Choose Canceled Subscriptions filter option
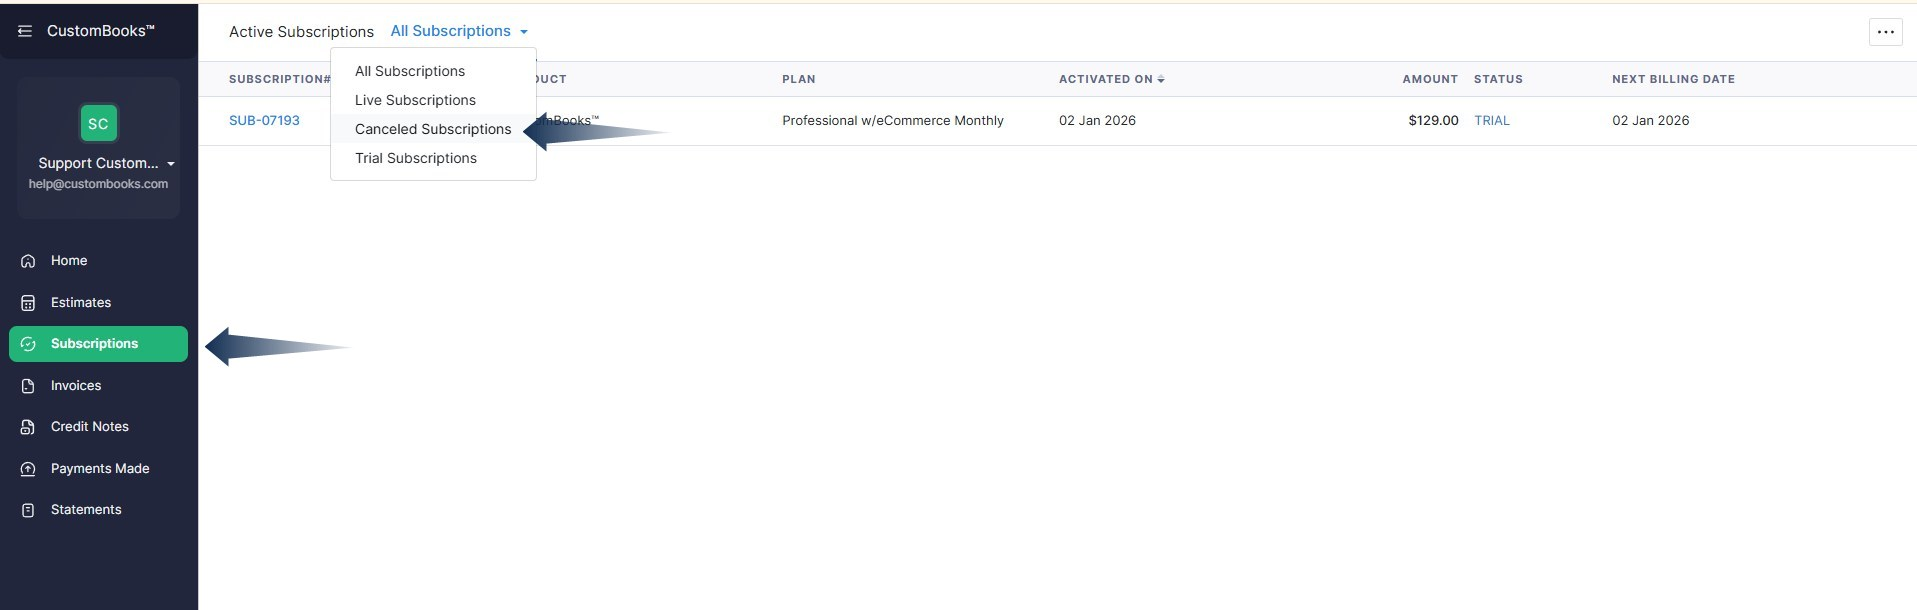Screen dimensions: 1917x610 [433, 129]
